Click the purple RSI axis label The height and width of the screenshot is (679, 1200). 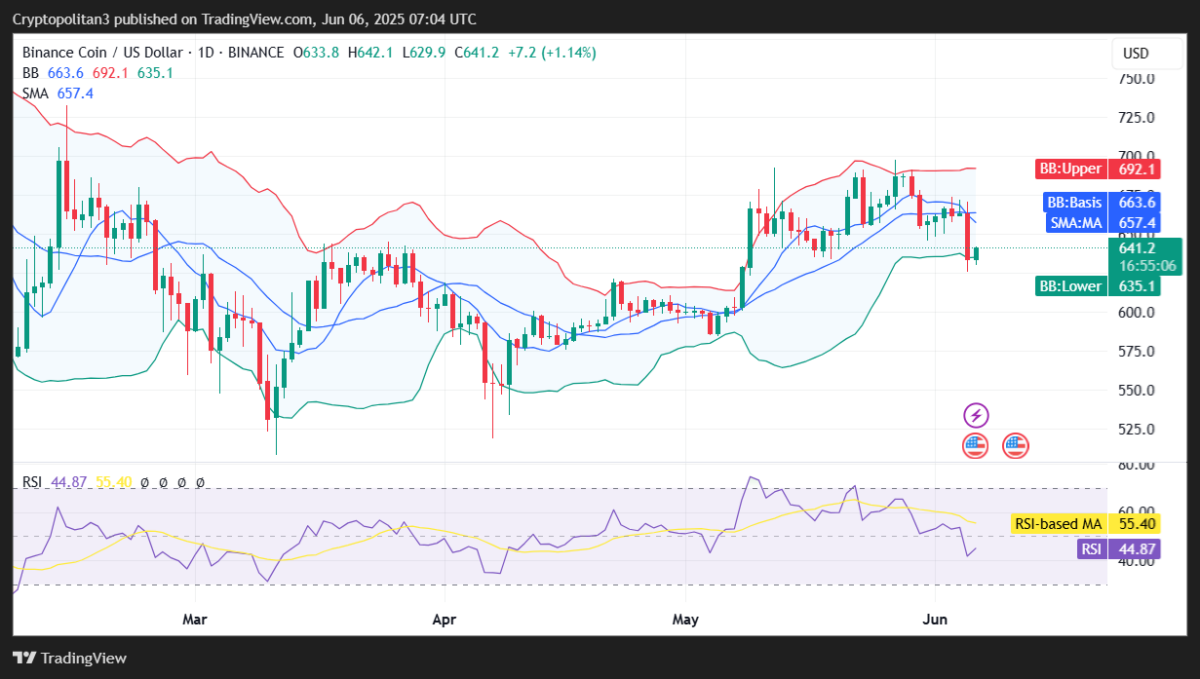click(1090, 549)
